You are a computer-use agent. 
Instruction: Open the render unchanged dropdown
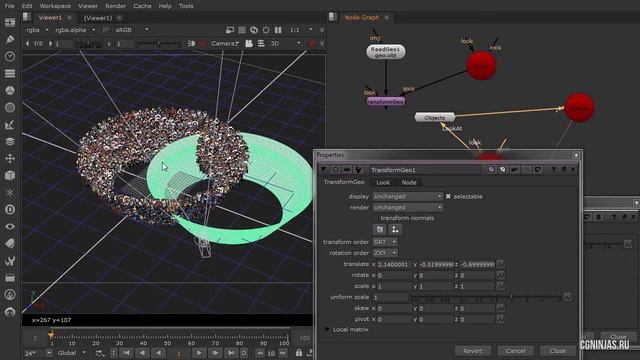tap(407, 207)
